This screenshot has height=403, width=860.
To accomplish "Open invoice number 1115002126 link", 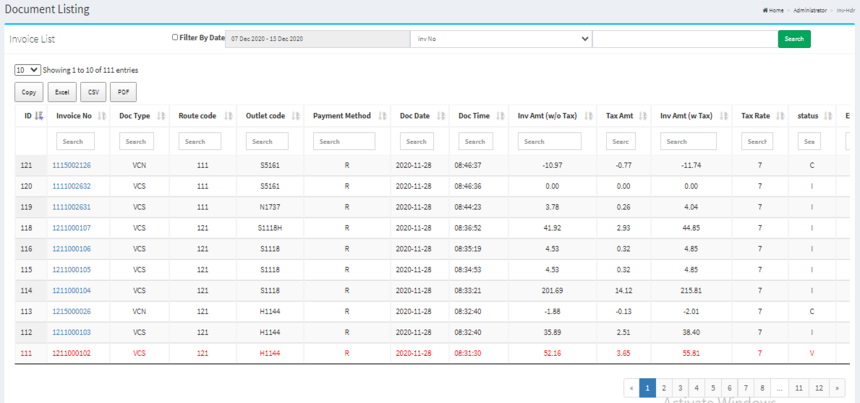I will click(x=72, y=164).
